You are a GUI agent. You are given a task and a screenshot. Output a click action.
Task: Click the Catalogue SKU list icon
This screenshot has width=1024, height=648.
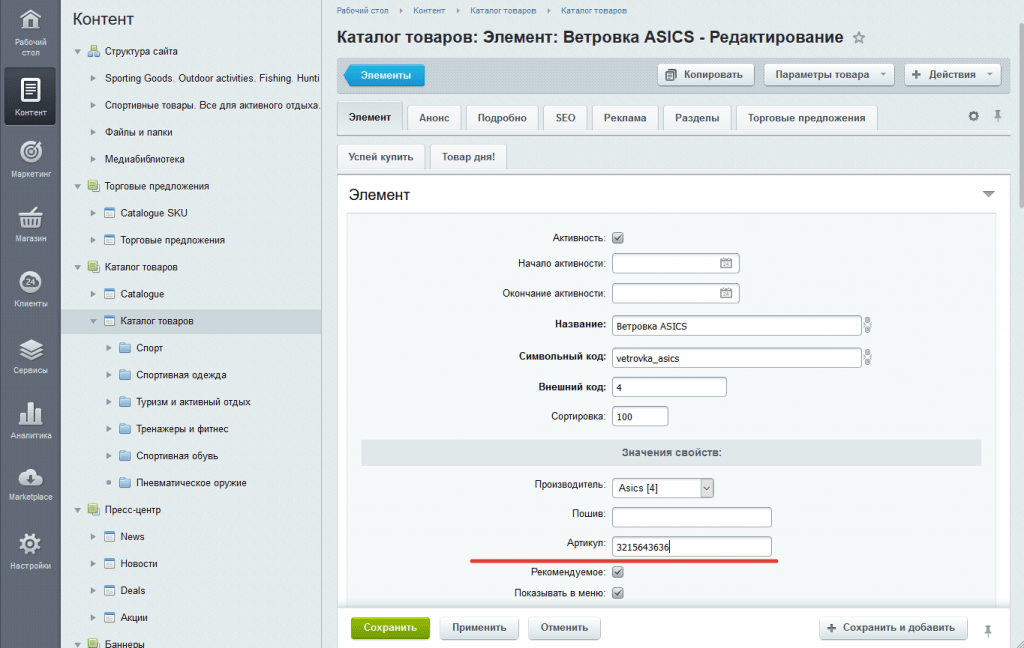click(x=109, y=213)
